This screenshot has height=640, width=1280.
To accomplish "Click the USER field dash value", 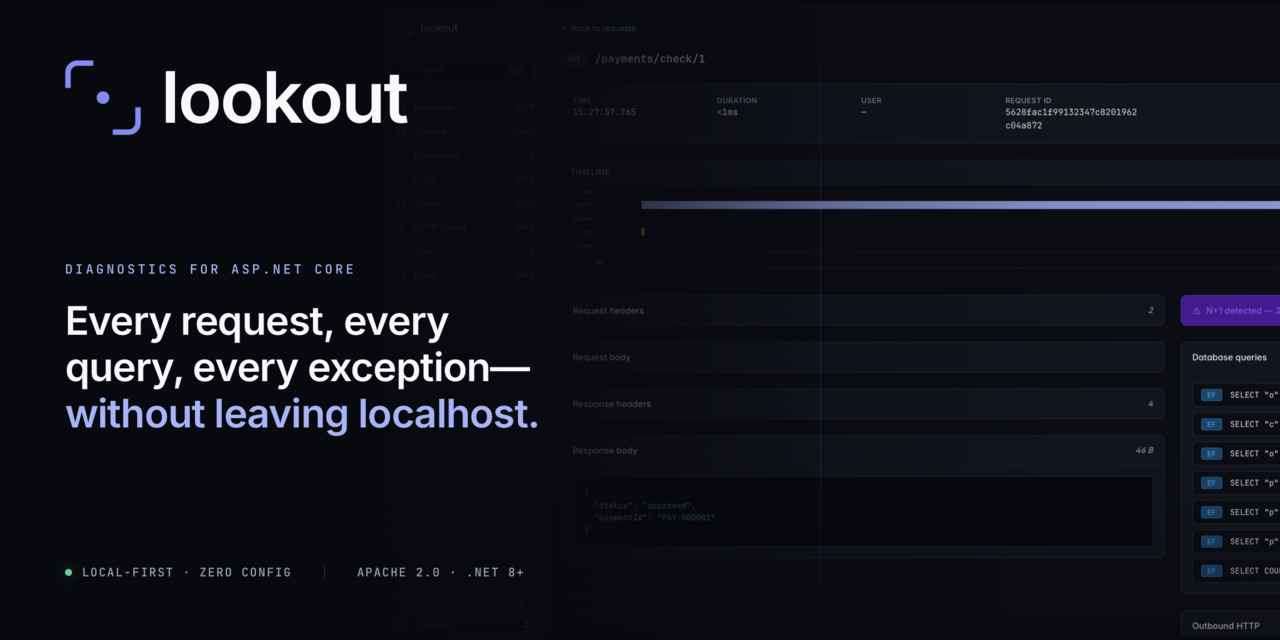I will click(864, 112).
